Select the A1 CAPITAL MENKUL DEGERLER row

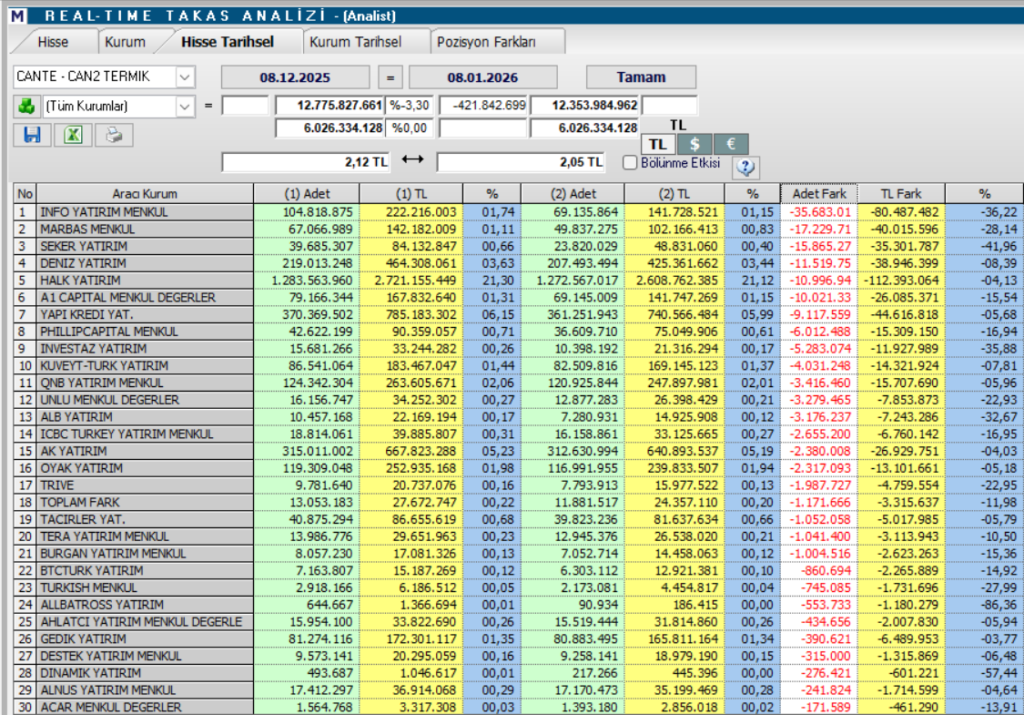tap(519, 297)
